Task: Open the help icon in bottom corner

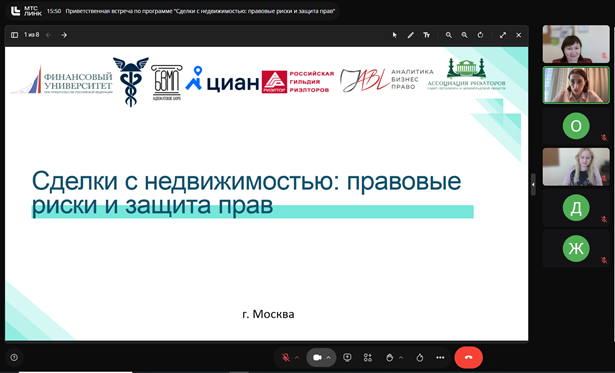Action: pyautogui.click(x=14, y=357)
